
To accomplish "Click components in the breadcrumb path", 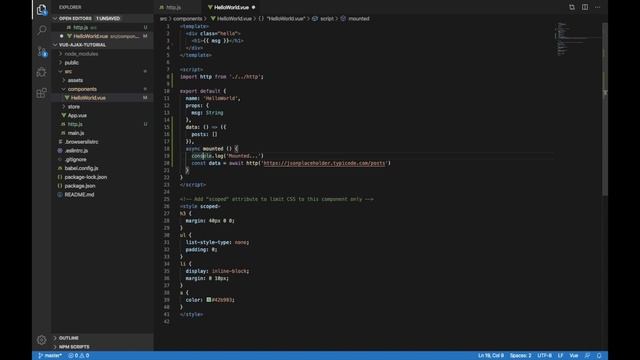I will point(187,19).
